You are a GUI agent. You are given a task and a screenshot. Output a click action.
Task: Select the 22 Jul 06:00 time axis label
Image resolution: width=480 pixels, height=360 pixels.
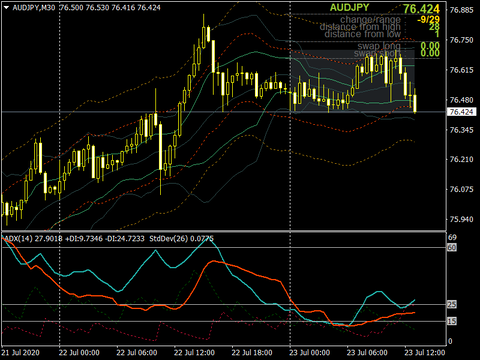[x=137, y=353]
